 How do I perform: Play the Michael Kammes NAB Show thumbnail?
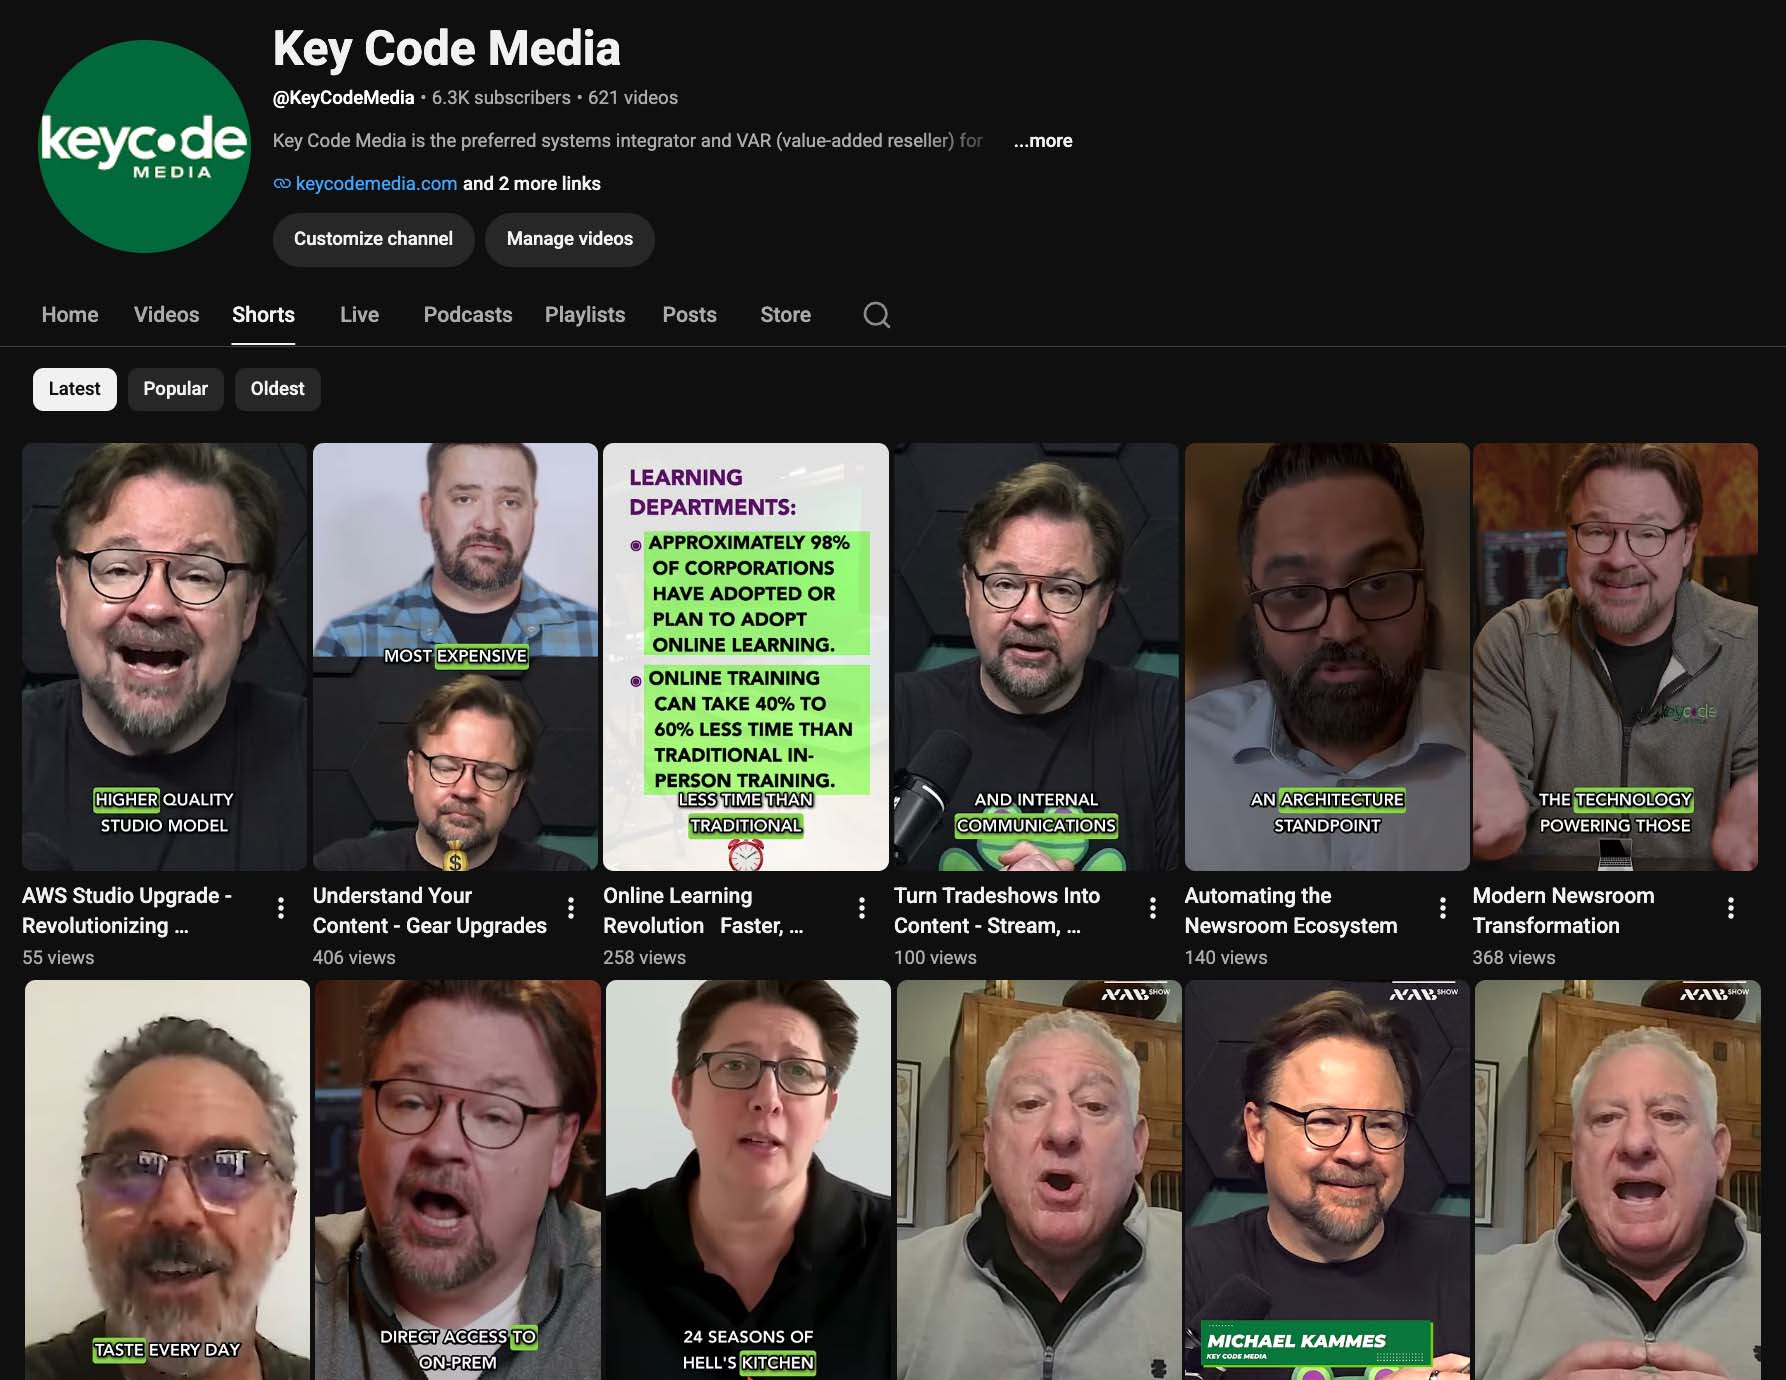[x=1327, y=1180]
